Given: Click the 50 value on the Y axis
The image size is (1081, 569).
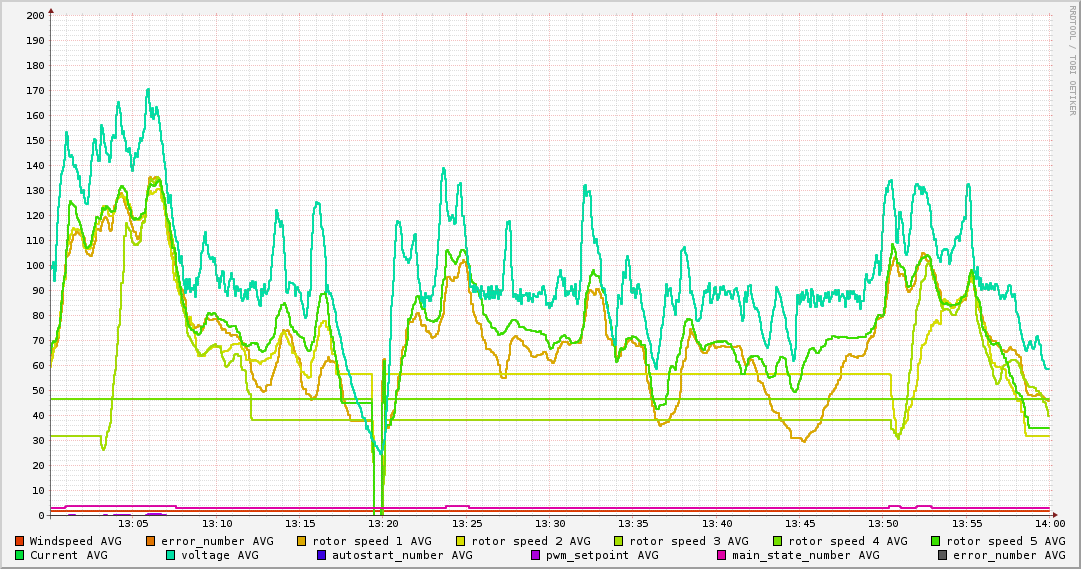Looking at the screenshot, I should 38,391.
